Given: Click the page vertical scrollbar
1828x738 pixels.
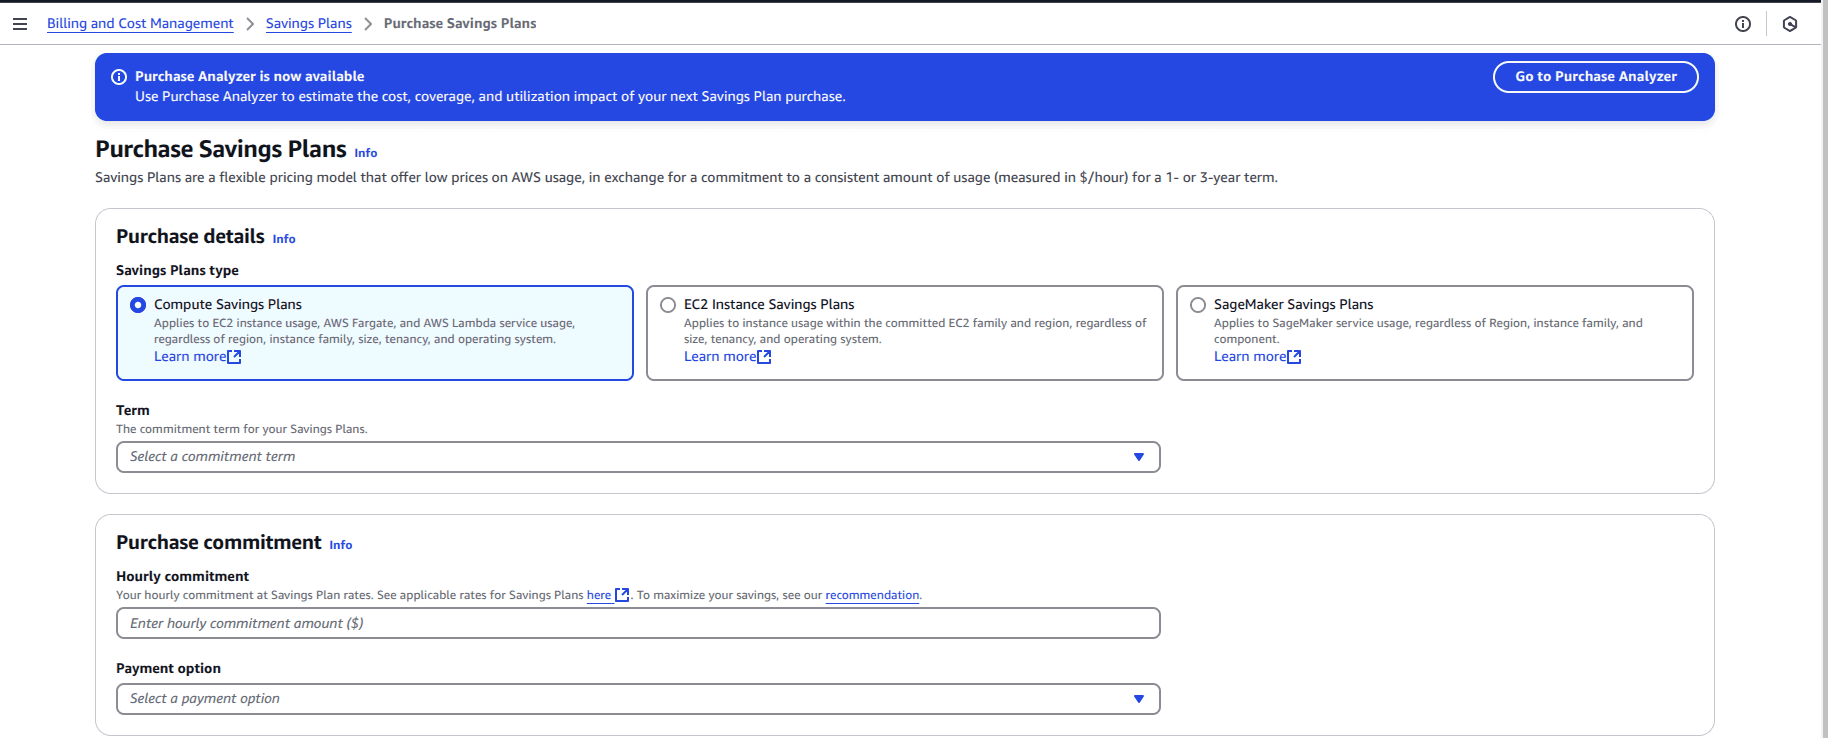Looking at the screenshot, I should pos(1824,369).
